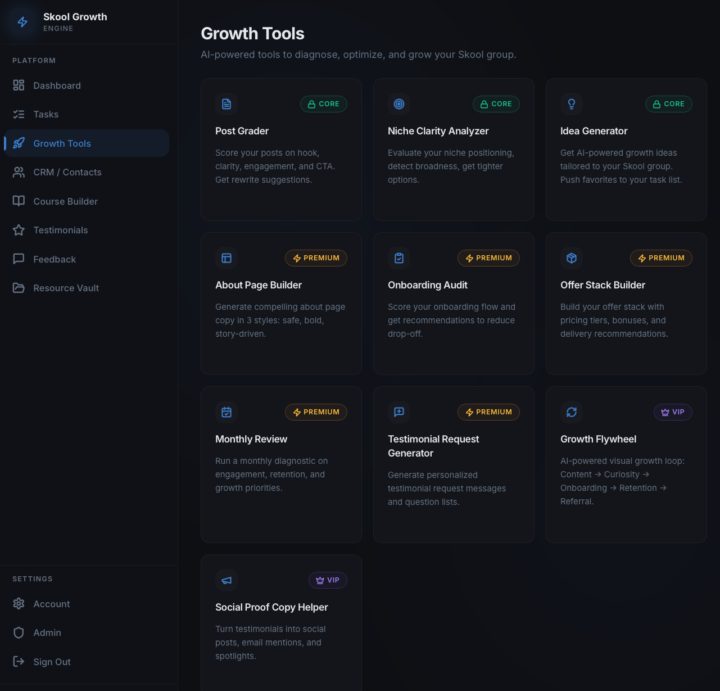Click the Onboarding Audit clipboard icon
Viewport: 720px width, 691px height.
(399, 258)
